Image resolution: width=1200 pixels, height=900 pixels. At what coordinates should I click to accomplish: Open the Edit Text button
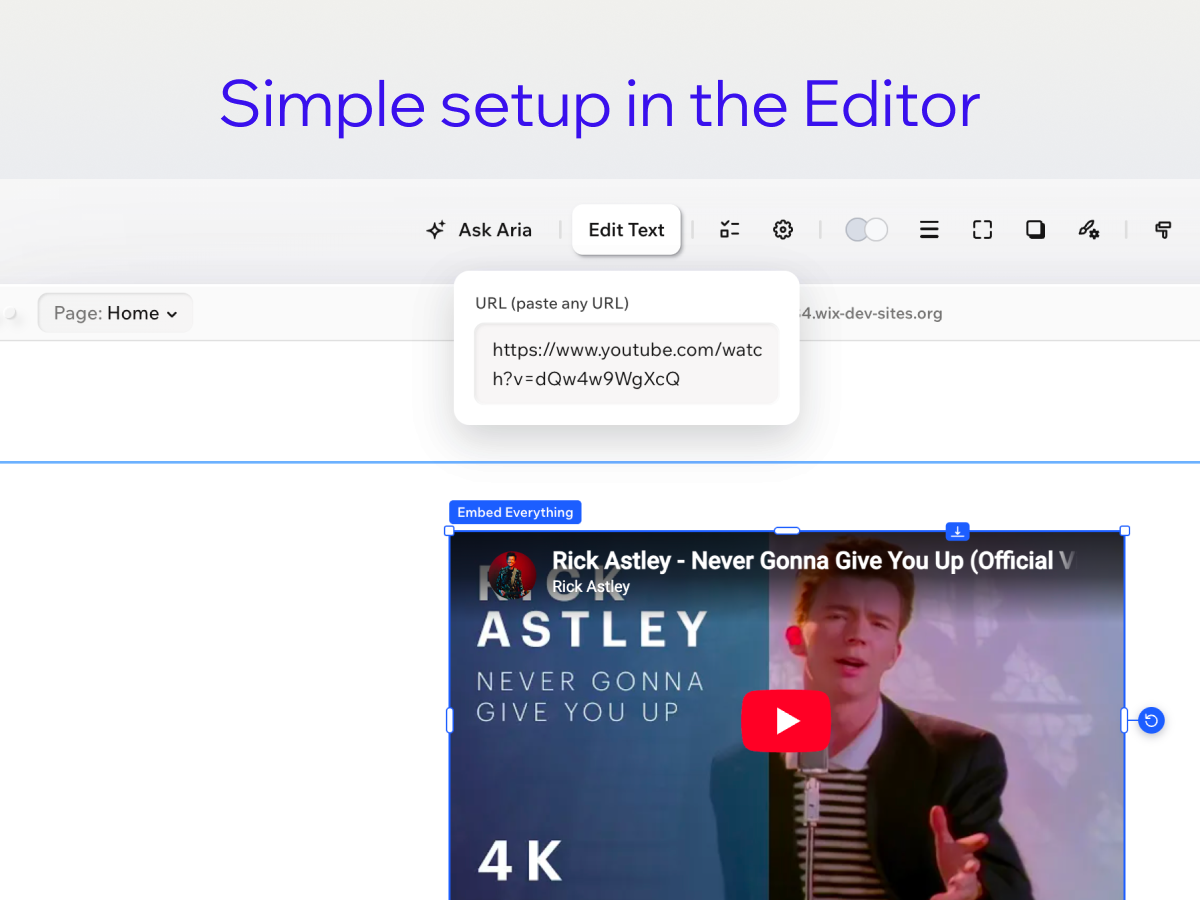coord(626,230)
